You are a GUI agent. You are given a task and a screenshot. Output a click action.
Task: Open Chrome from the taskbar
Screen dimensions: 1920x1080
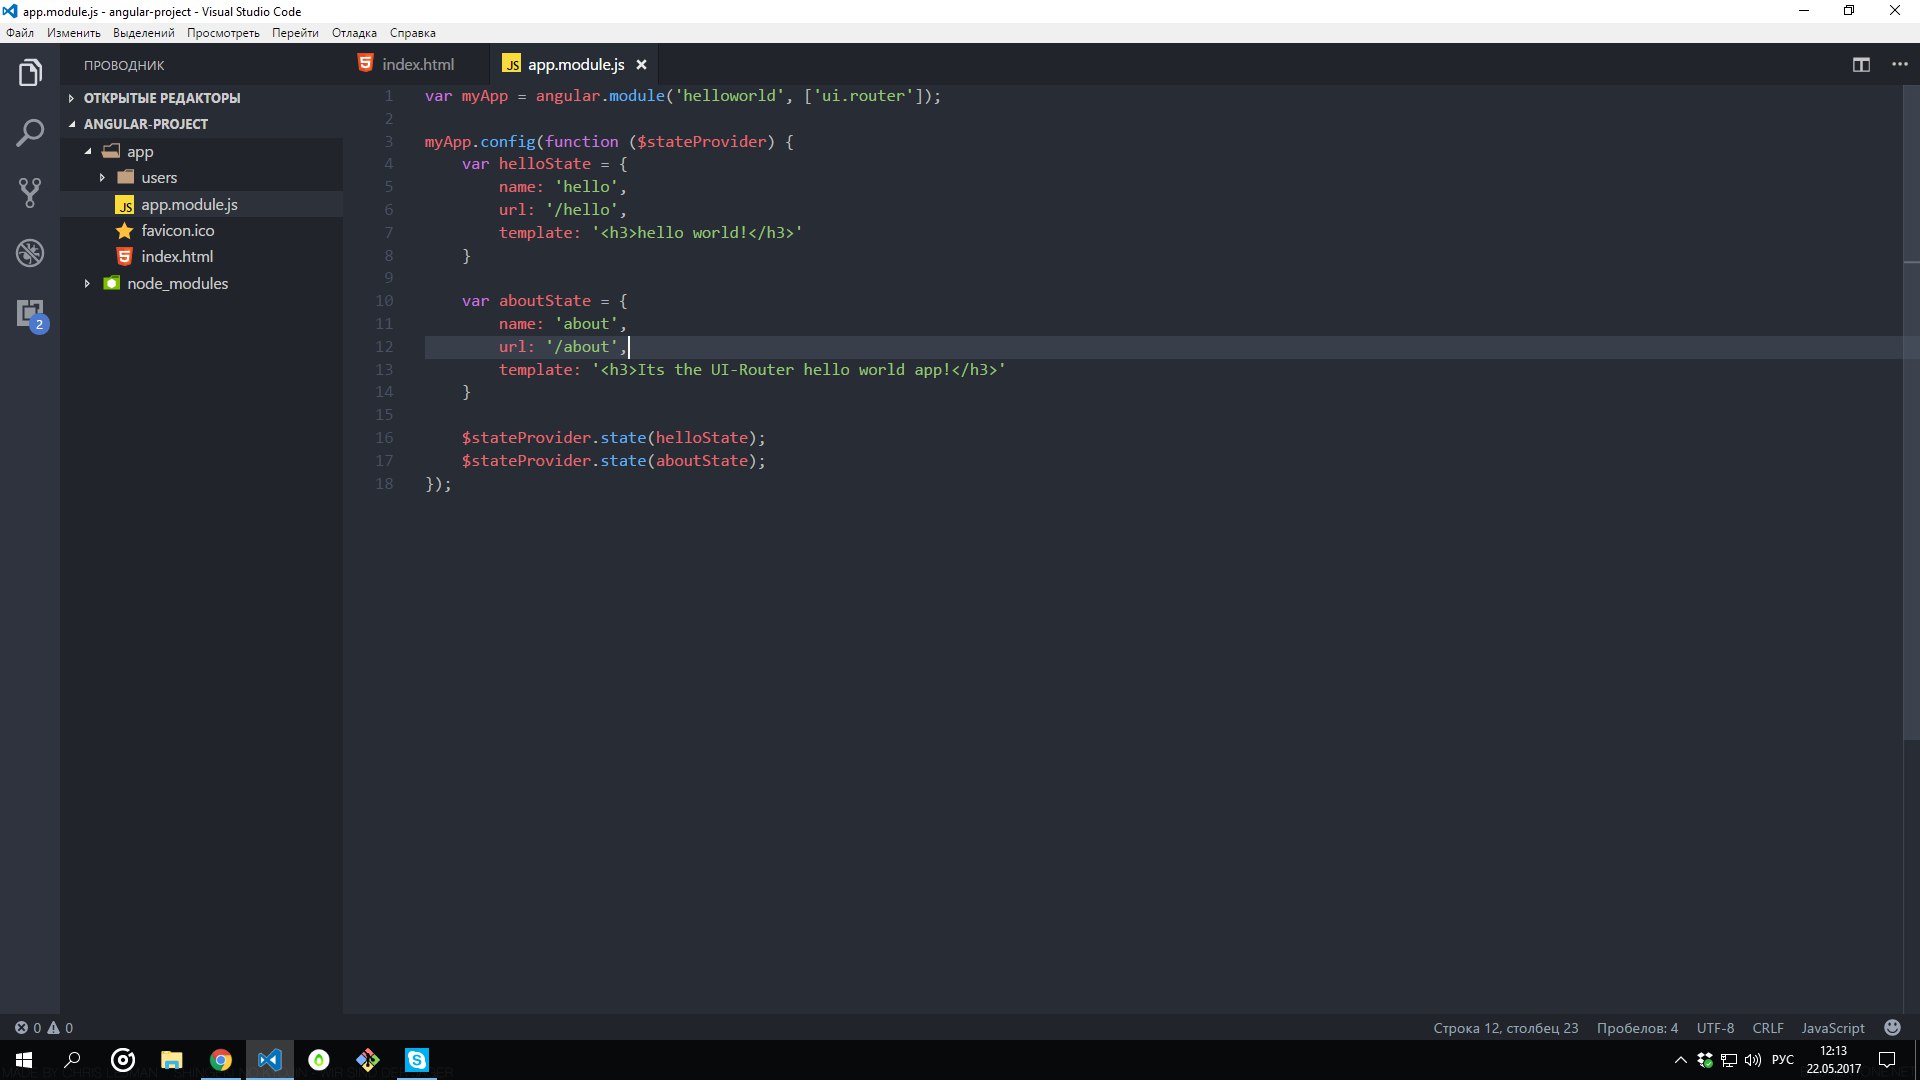221,1060
